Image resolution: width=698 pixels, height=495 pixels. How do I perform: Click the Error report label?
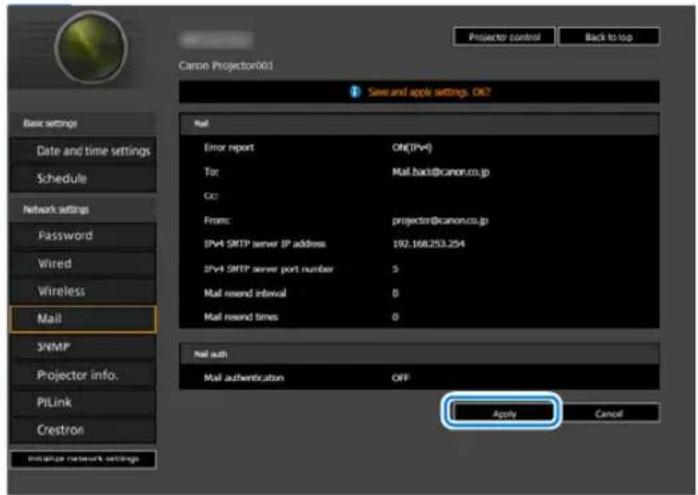tap(229, 147)
